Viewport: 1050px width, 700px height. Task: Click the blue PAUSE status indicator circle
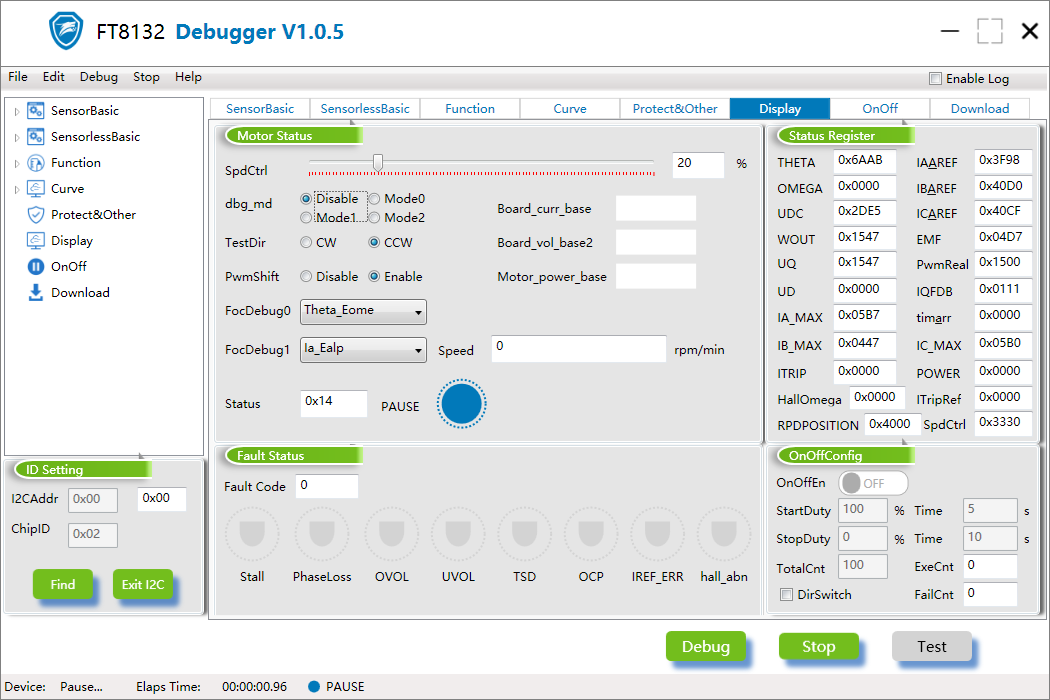pyautogui.click(x=461, y=404)
